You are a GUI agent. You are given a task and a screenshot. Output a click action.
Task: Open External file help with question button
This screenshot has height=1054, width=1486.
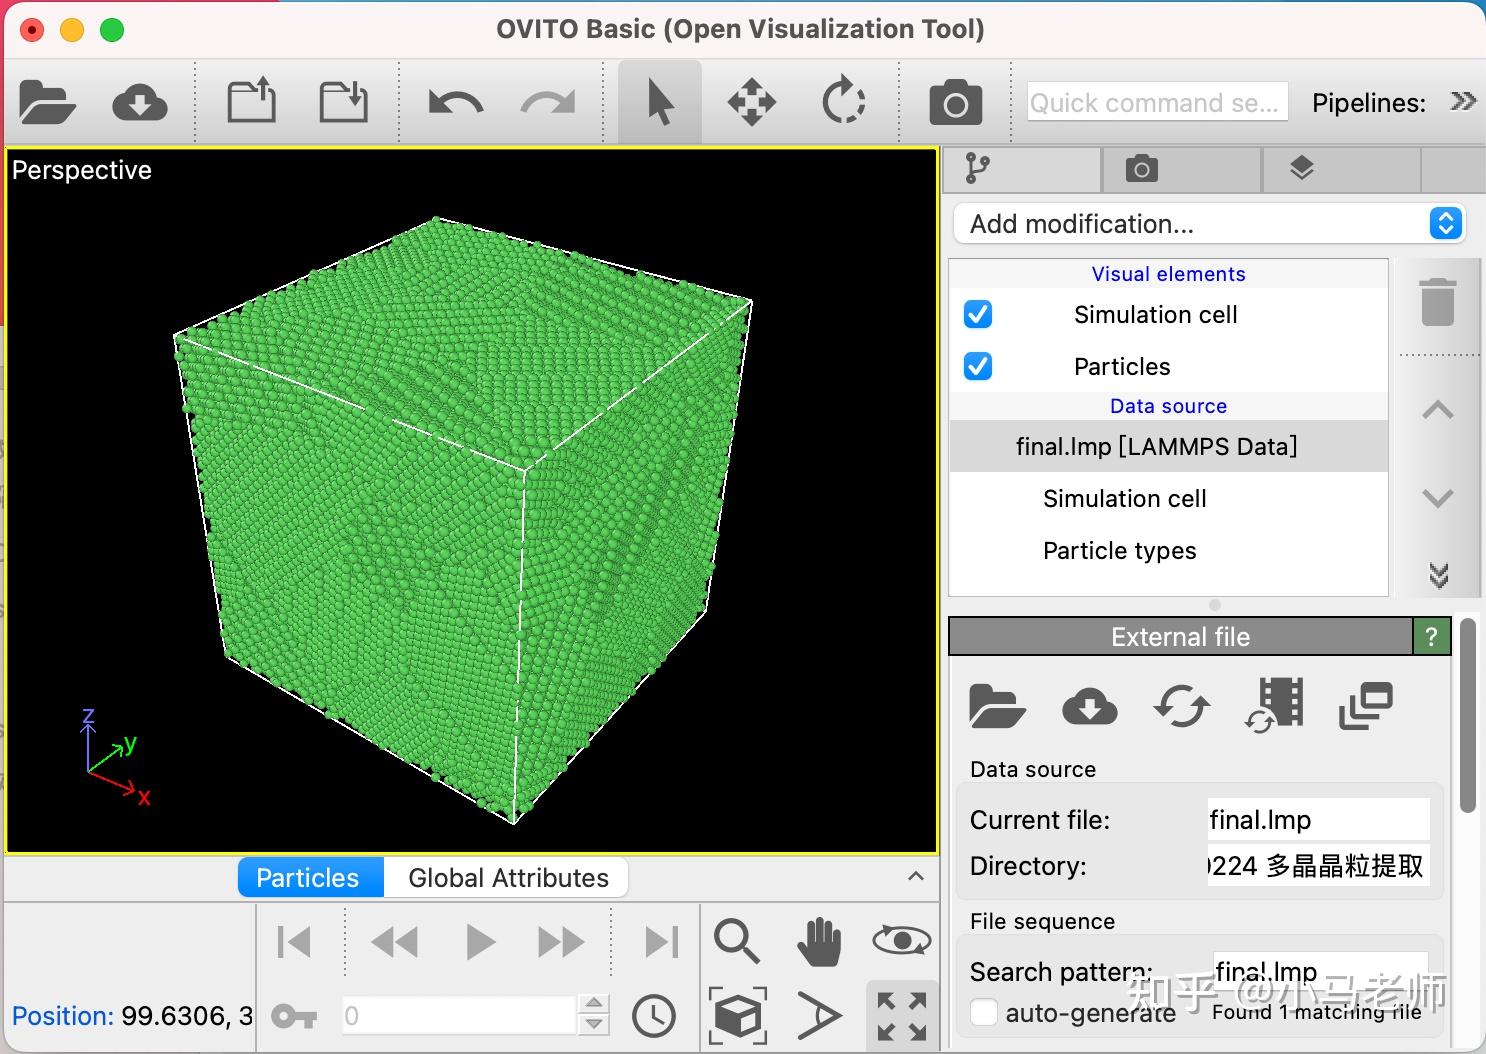click(1431, 637)
